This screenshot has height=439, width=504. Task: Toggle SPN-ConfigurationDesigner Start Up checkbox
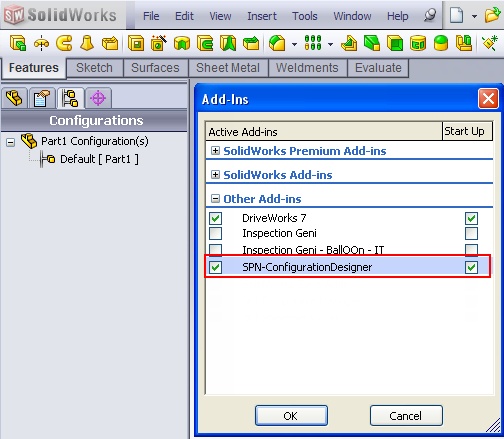click(x=471, y=267)
